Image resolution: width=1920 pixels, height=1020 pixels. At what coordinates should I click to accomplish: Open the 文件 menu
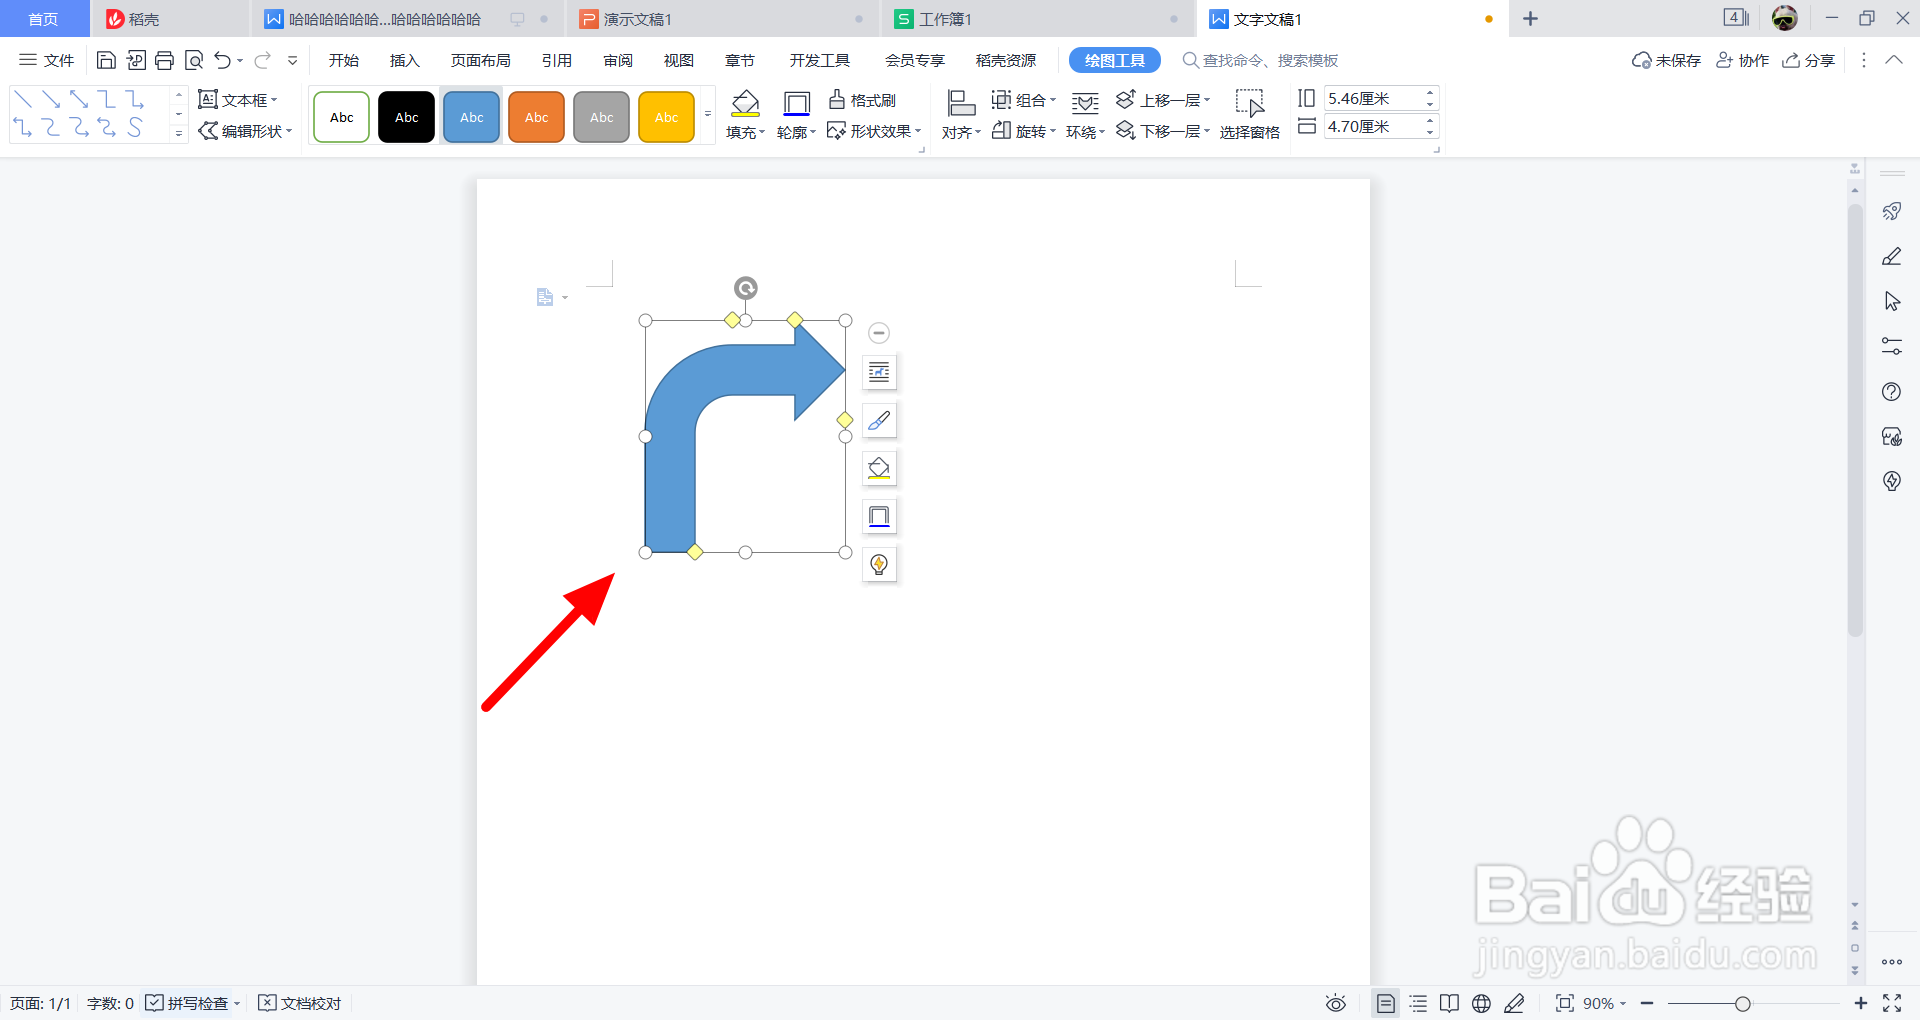47,61
